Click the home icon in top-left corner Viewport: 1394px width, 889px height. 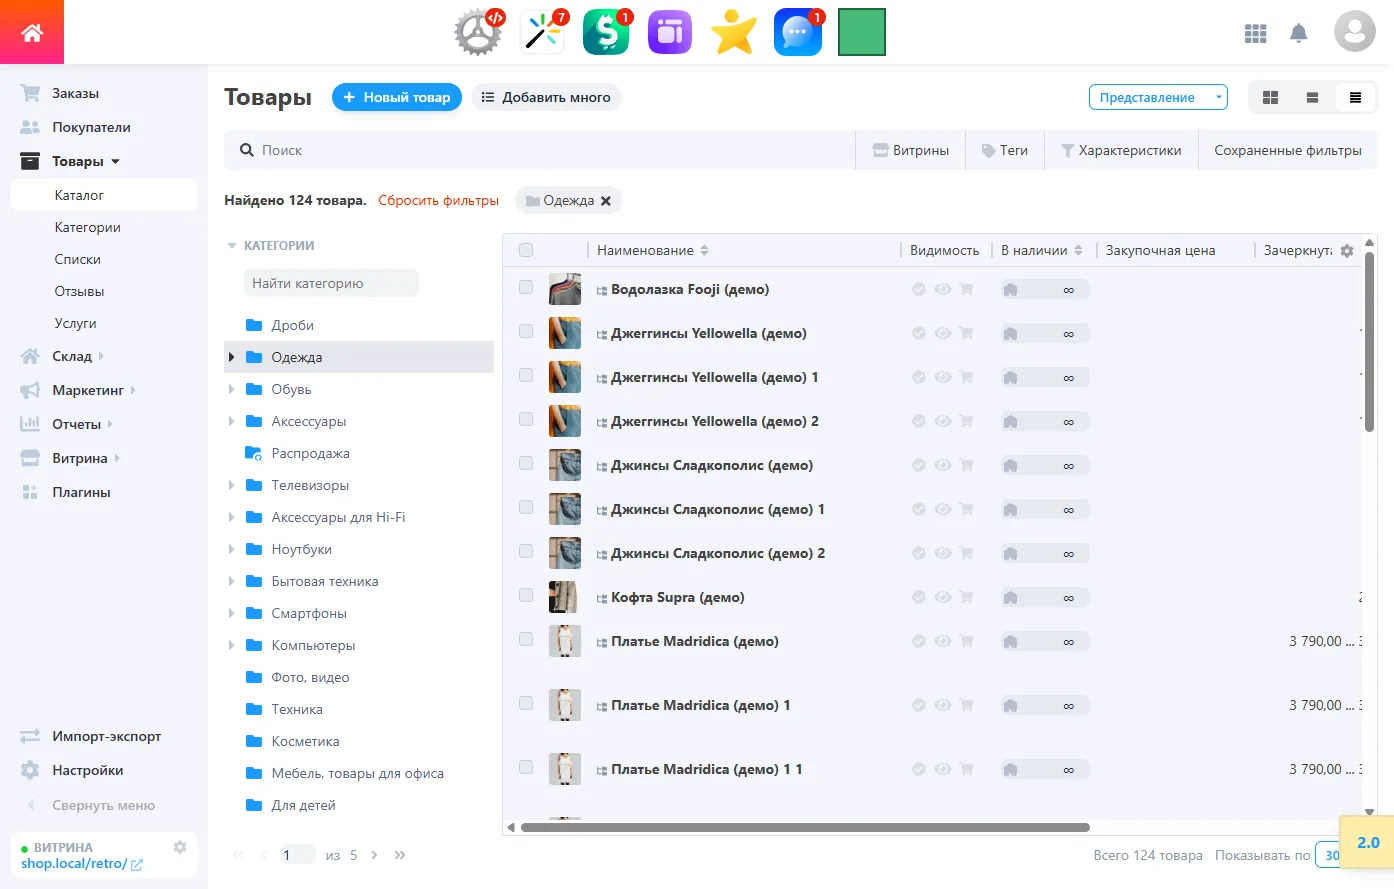point(32,33)
